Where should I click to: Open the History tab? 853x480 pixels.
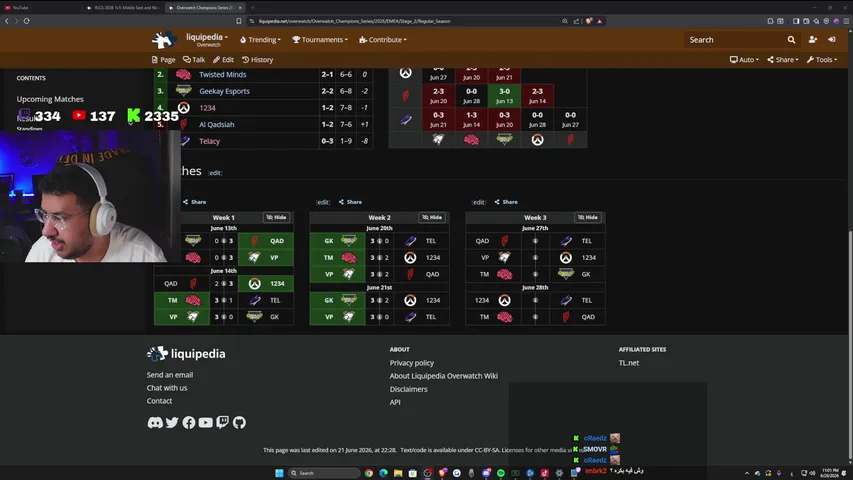[258, 60]
